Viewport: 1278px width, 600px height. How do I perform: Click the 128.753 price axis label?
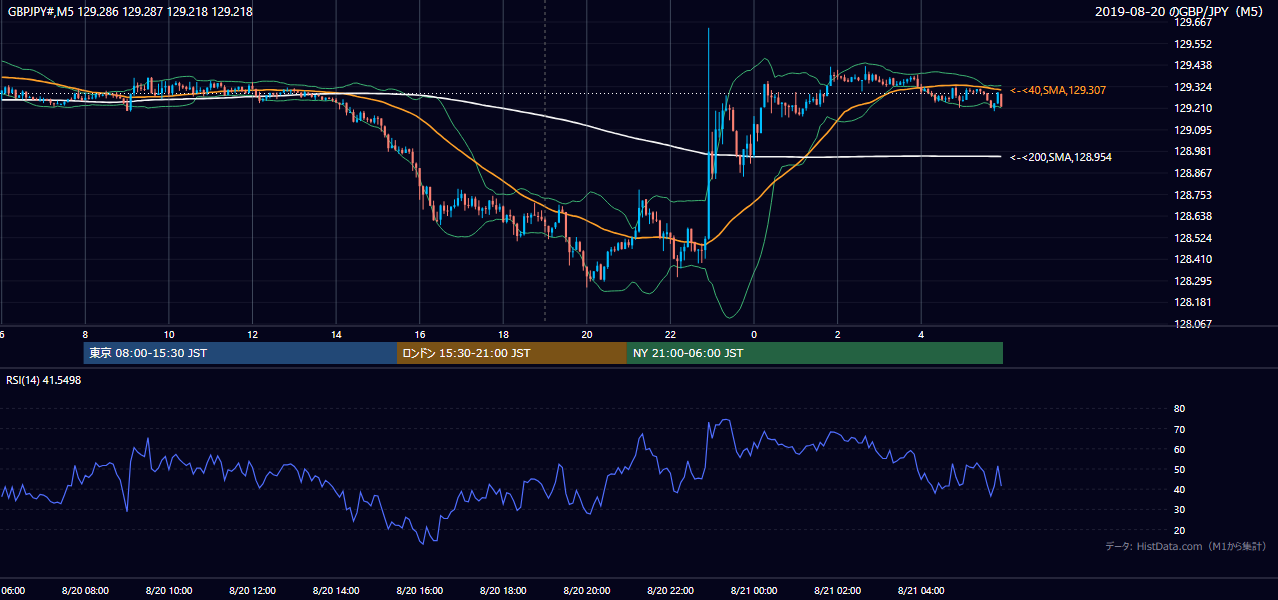coord(1193,195)
